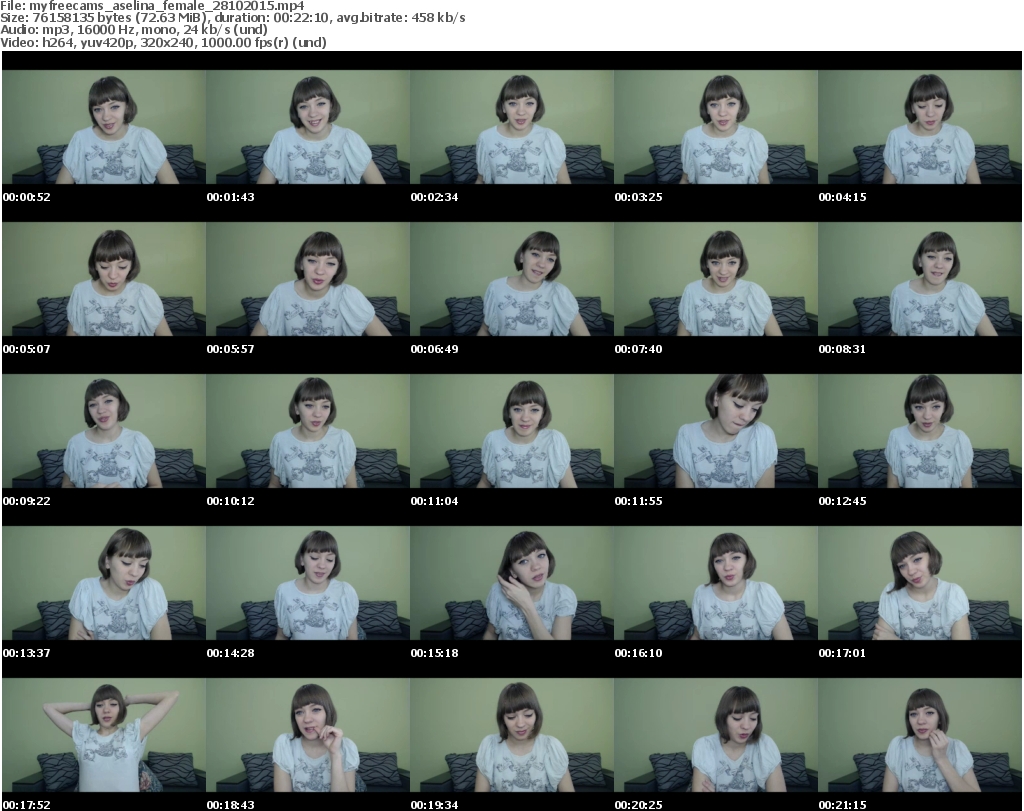Image resolution: width=1024 pixels, height=811 pixels.
Task: Click the timestamp label 00:14:28
Action: (231, 653)
